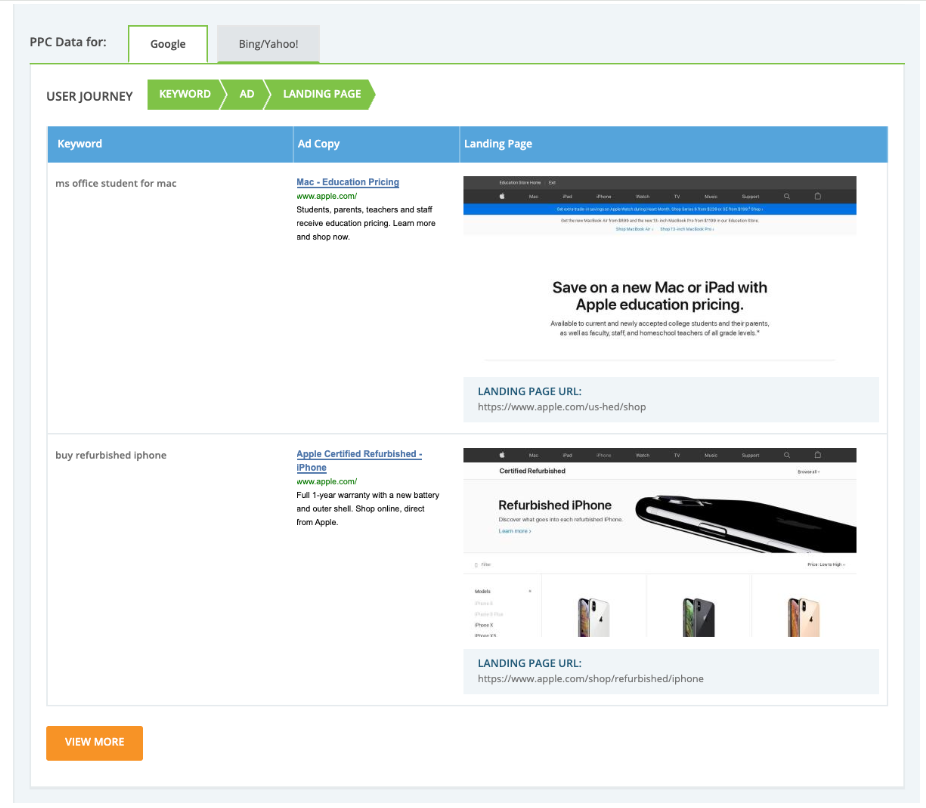Select the Google PPC data tab

168,44
